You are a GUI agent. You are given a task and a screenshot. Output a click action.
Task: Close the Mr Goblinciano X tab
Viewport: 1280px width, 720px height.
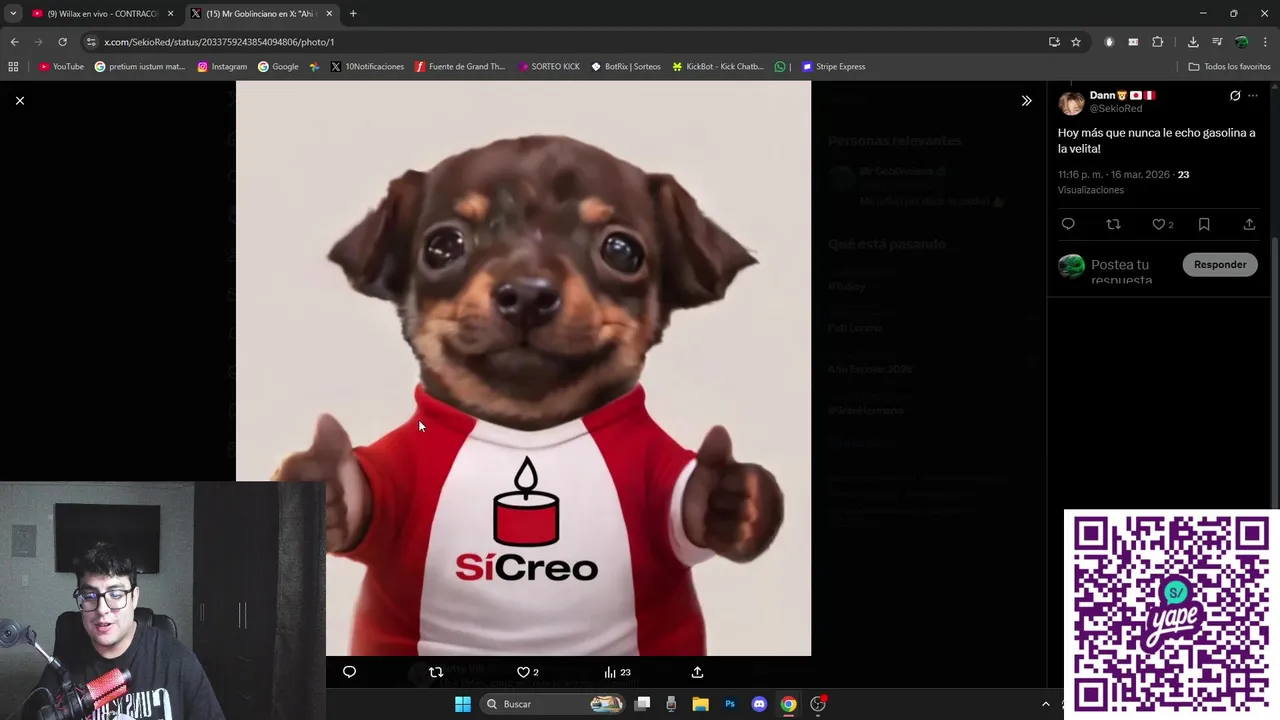click(x=329, y=14)
